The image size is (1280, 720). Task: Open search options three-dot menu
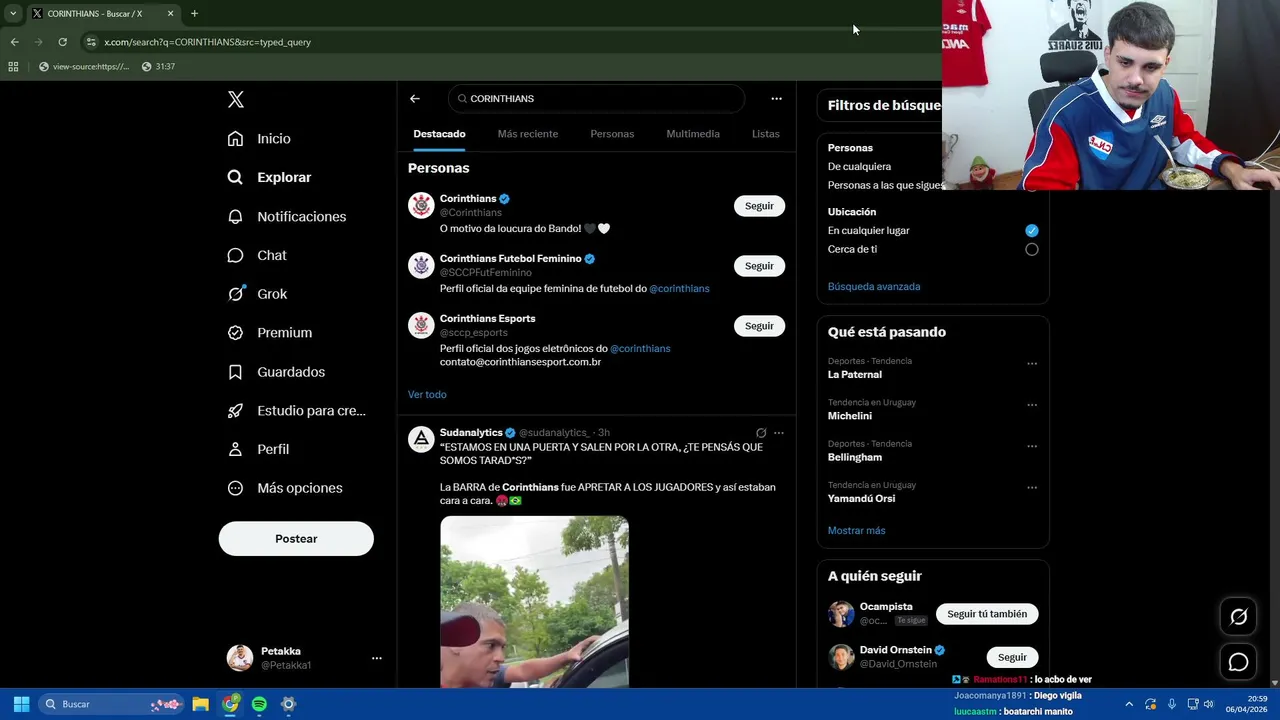pos(776,99)
